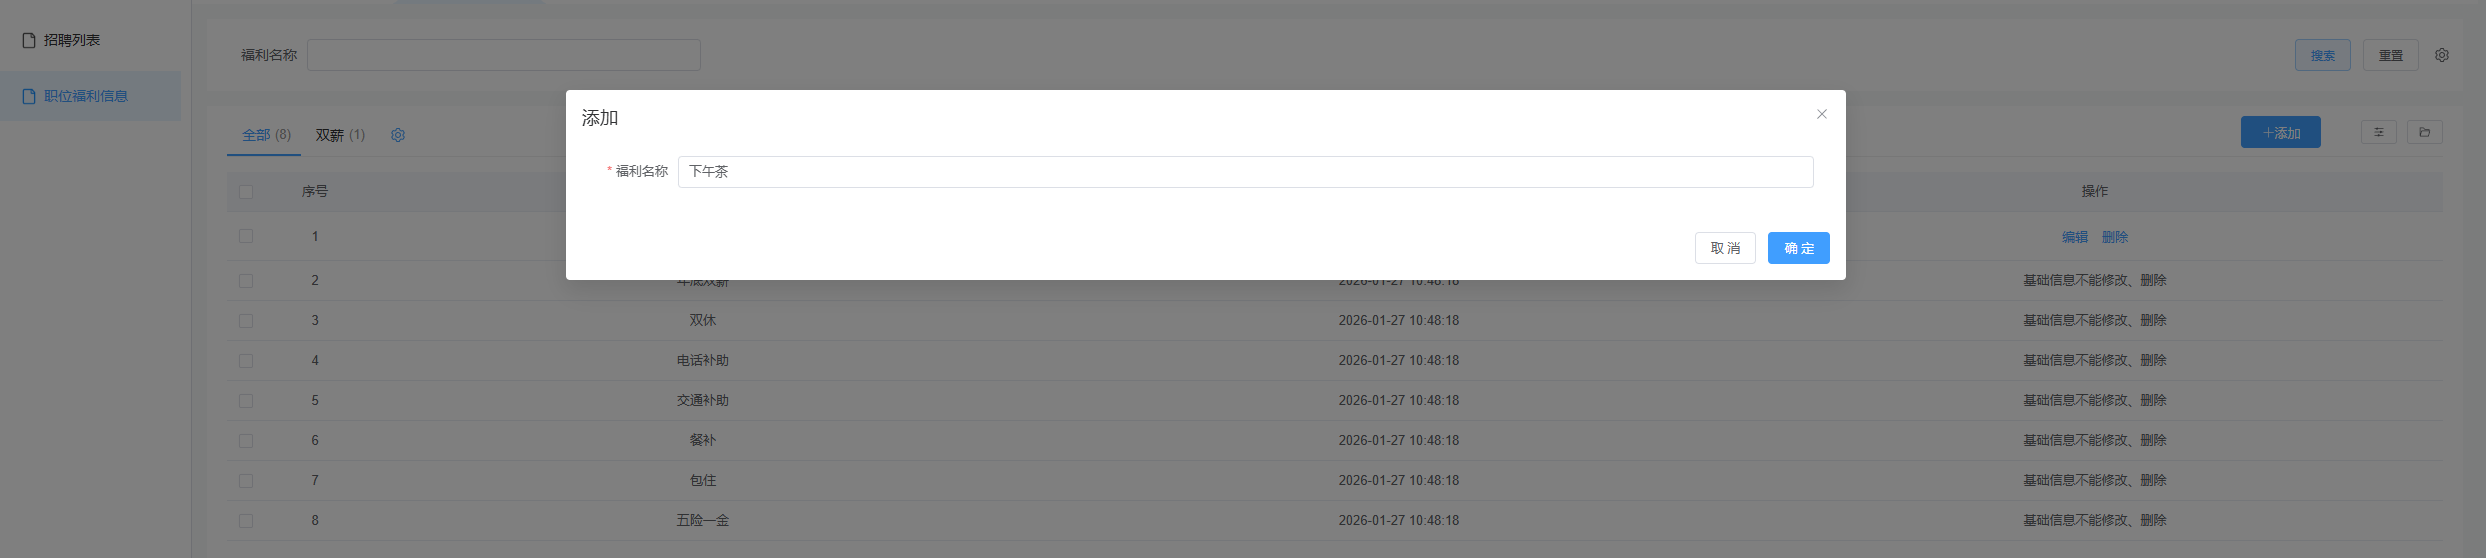The image size is (2486, 558).
Task: Click the tab settings gear beside 双薪
Action: (398, 135)
